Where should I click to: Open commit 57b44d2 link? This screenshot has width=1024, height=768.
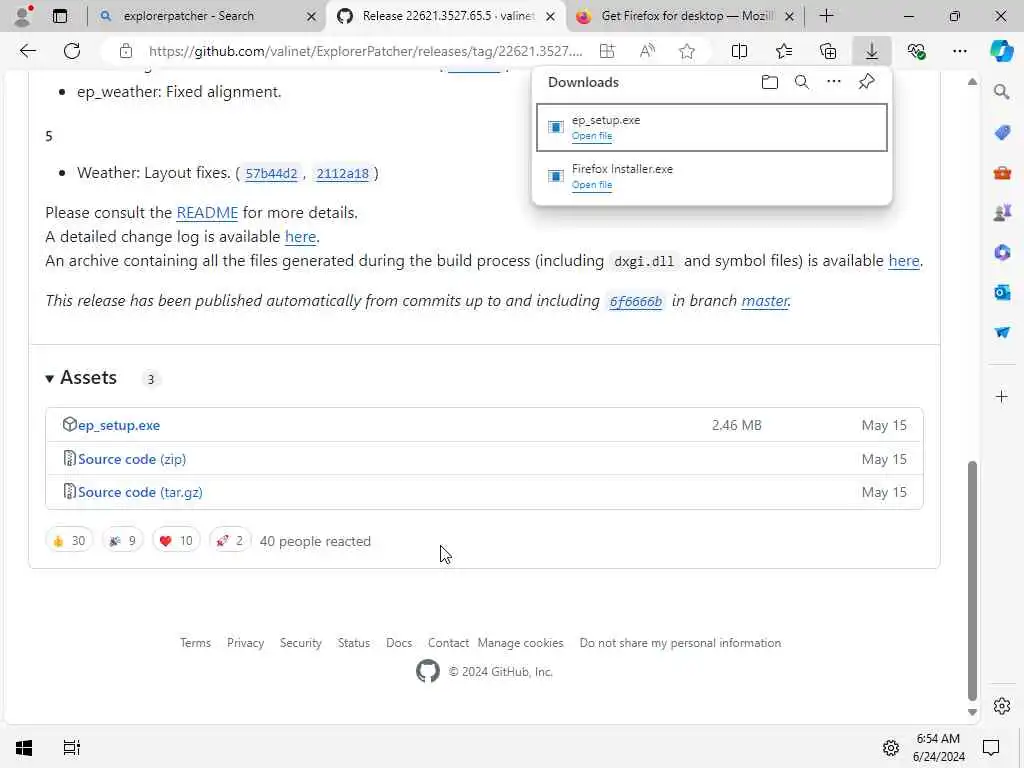271,174
